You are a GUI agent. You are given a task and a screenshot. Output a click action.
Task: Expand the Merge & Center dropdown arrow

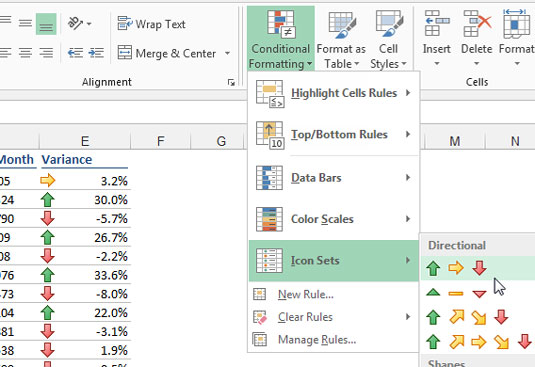click(x=227, y=53)
